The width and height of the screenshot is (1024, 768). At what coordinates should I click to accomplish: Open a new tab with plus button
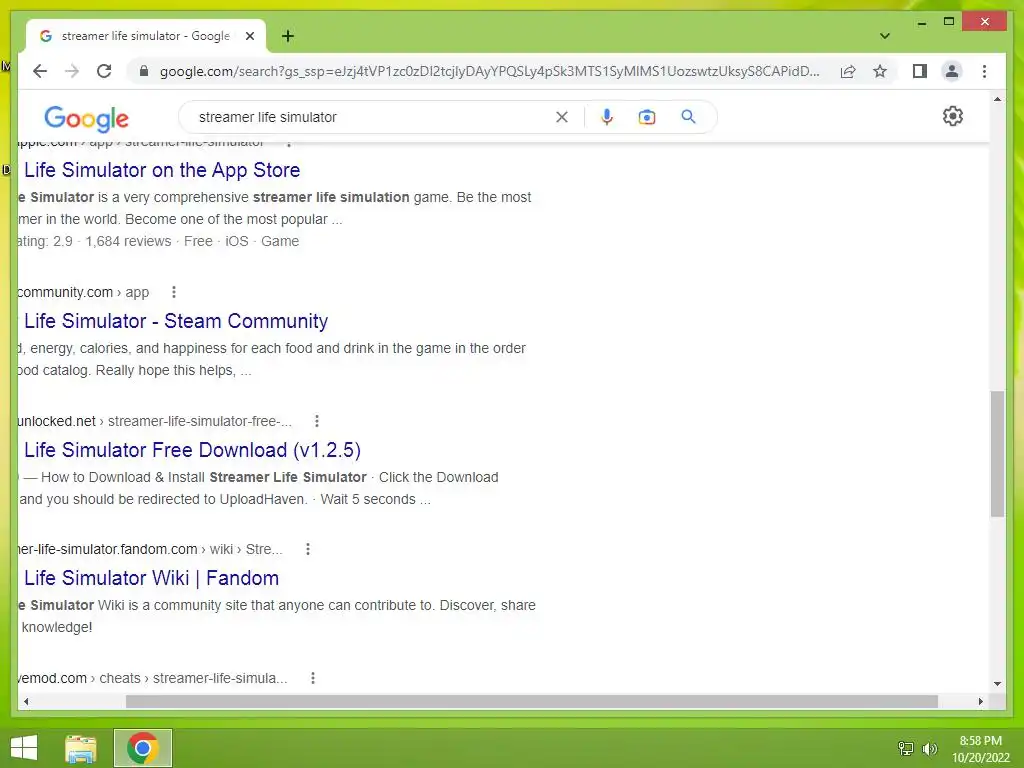[x=288, y=36]
